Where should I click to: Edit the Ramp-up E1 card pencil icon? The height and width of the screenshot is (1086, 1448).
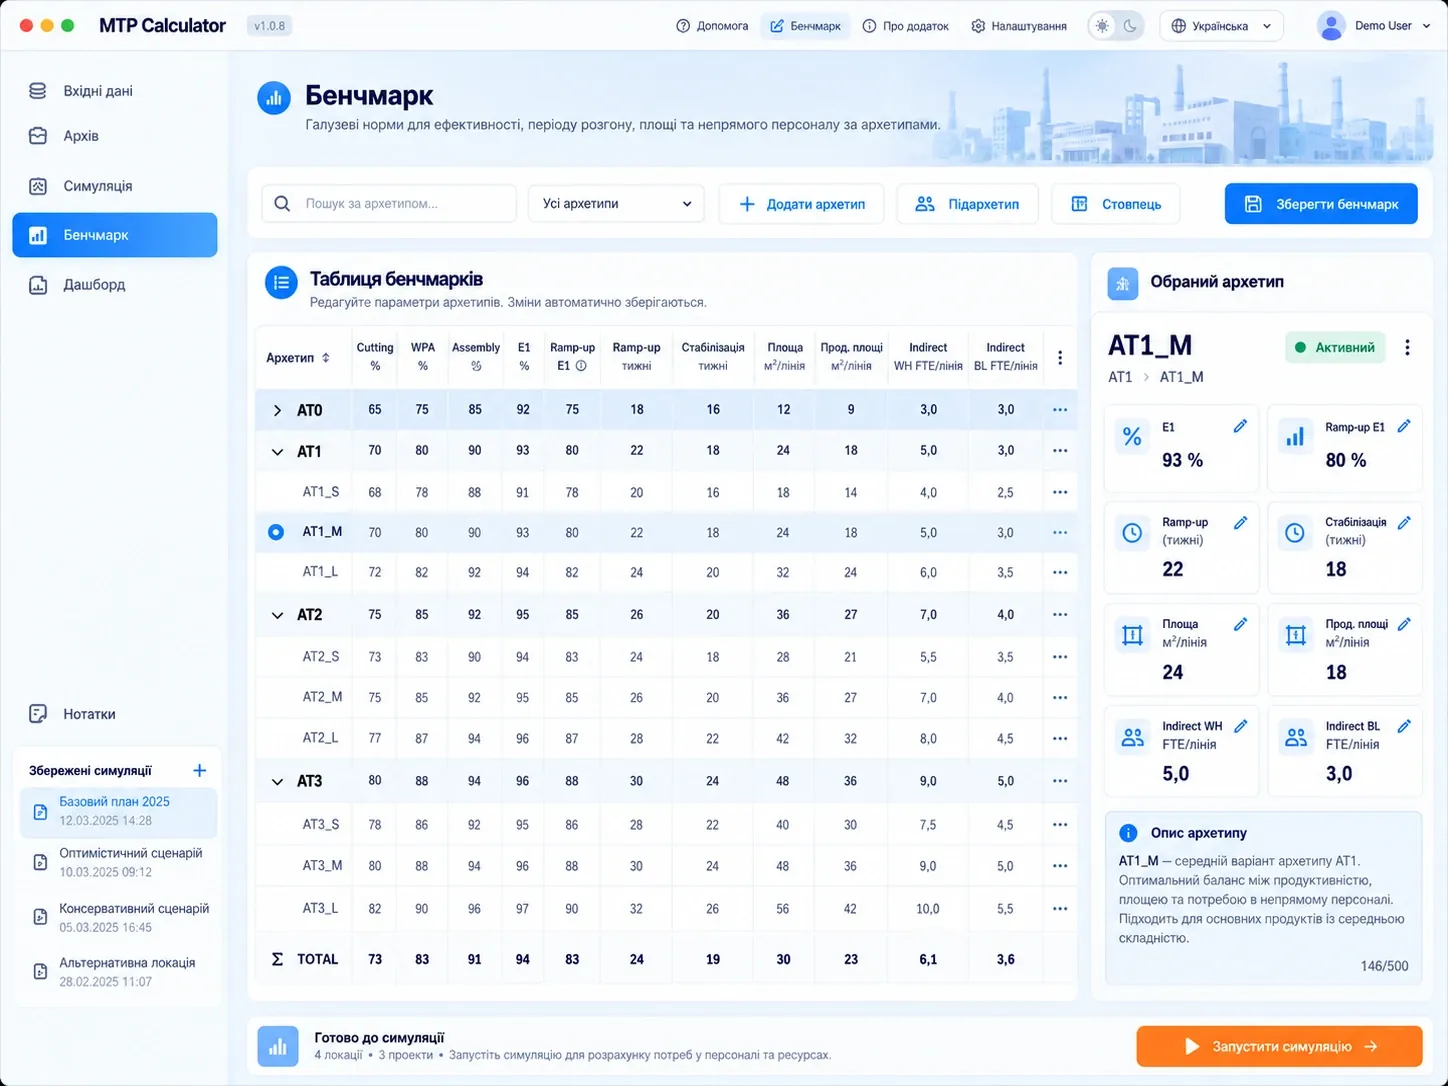(1404, 426)
